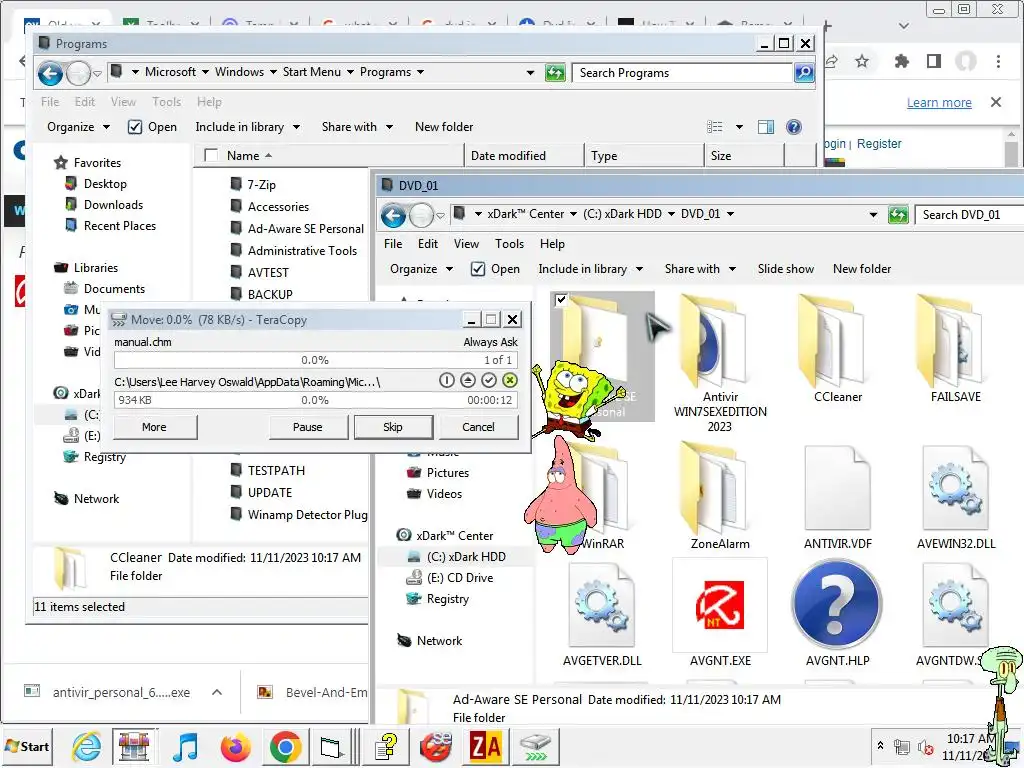
Task: Click the Learn more link in browser
Action: click(x=939, y=103)
